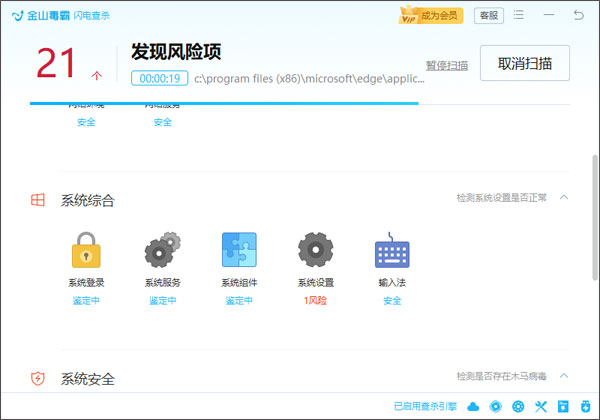Click the cloud engine icon in footer
This screenshot has width=600, height=420.
click(x=473, y=406)
